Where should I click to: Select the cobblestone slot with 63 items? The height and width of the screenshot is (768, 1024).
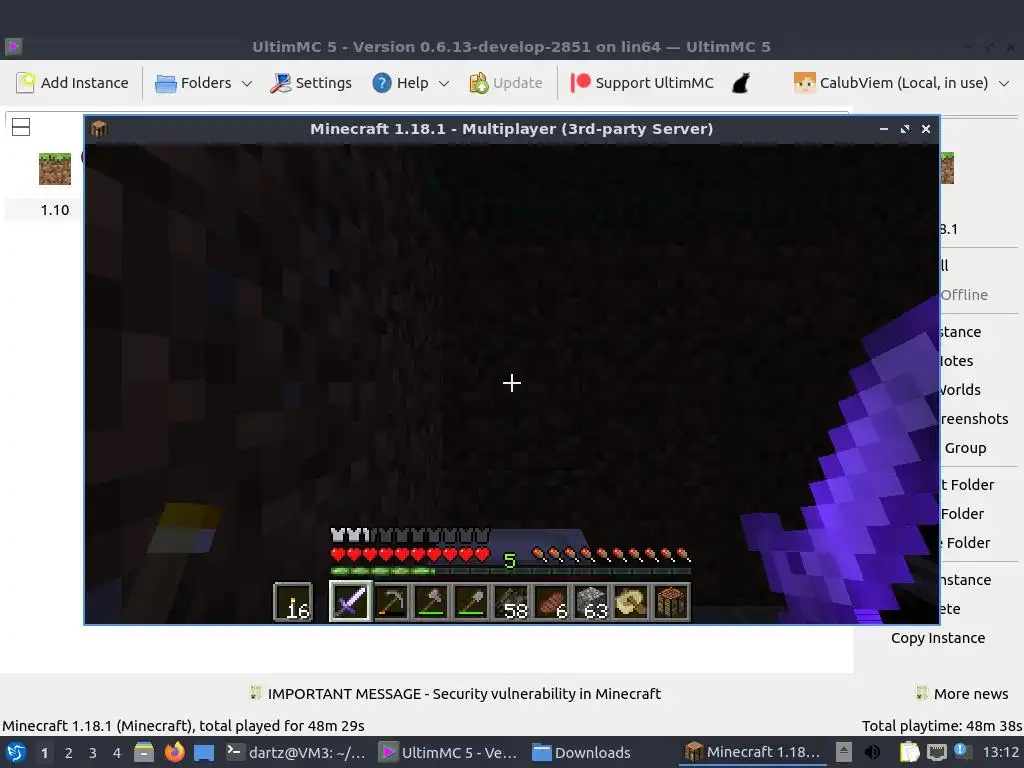[x=592, y=601]
